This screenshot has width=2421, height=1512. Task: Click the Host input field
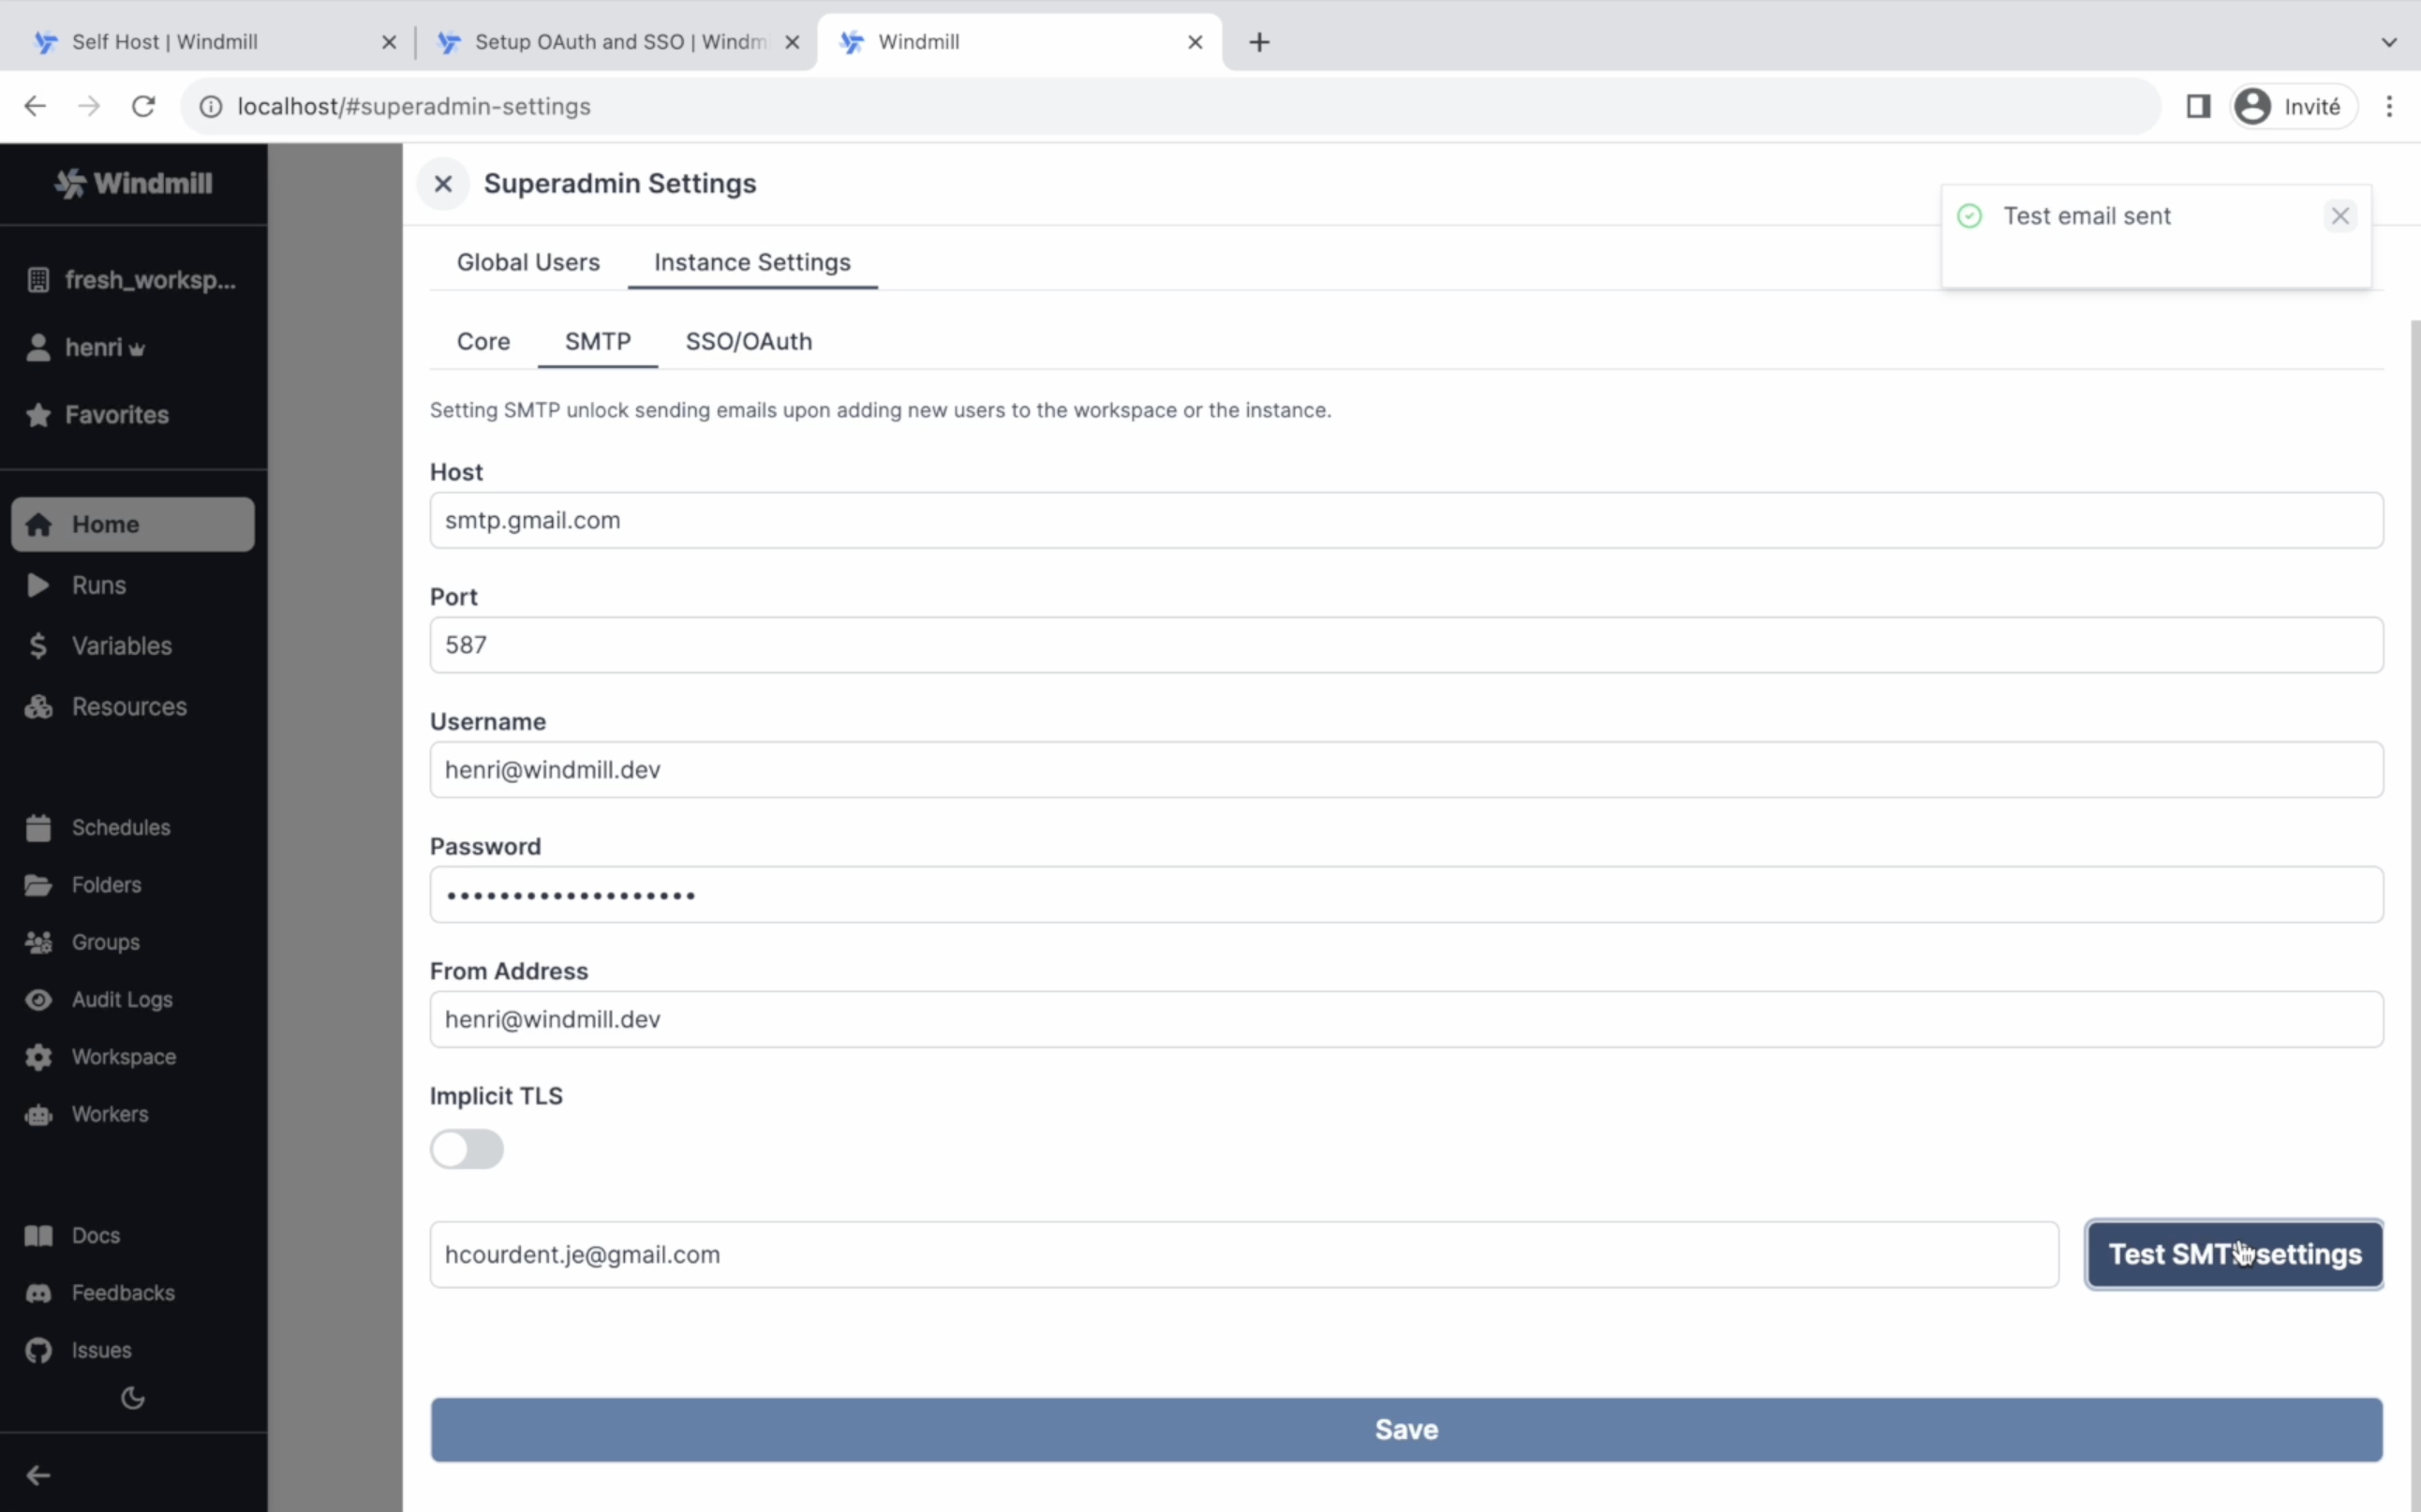coord(1406,520)
